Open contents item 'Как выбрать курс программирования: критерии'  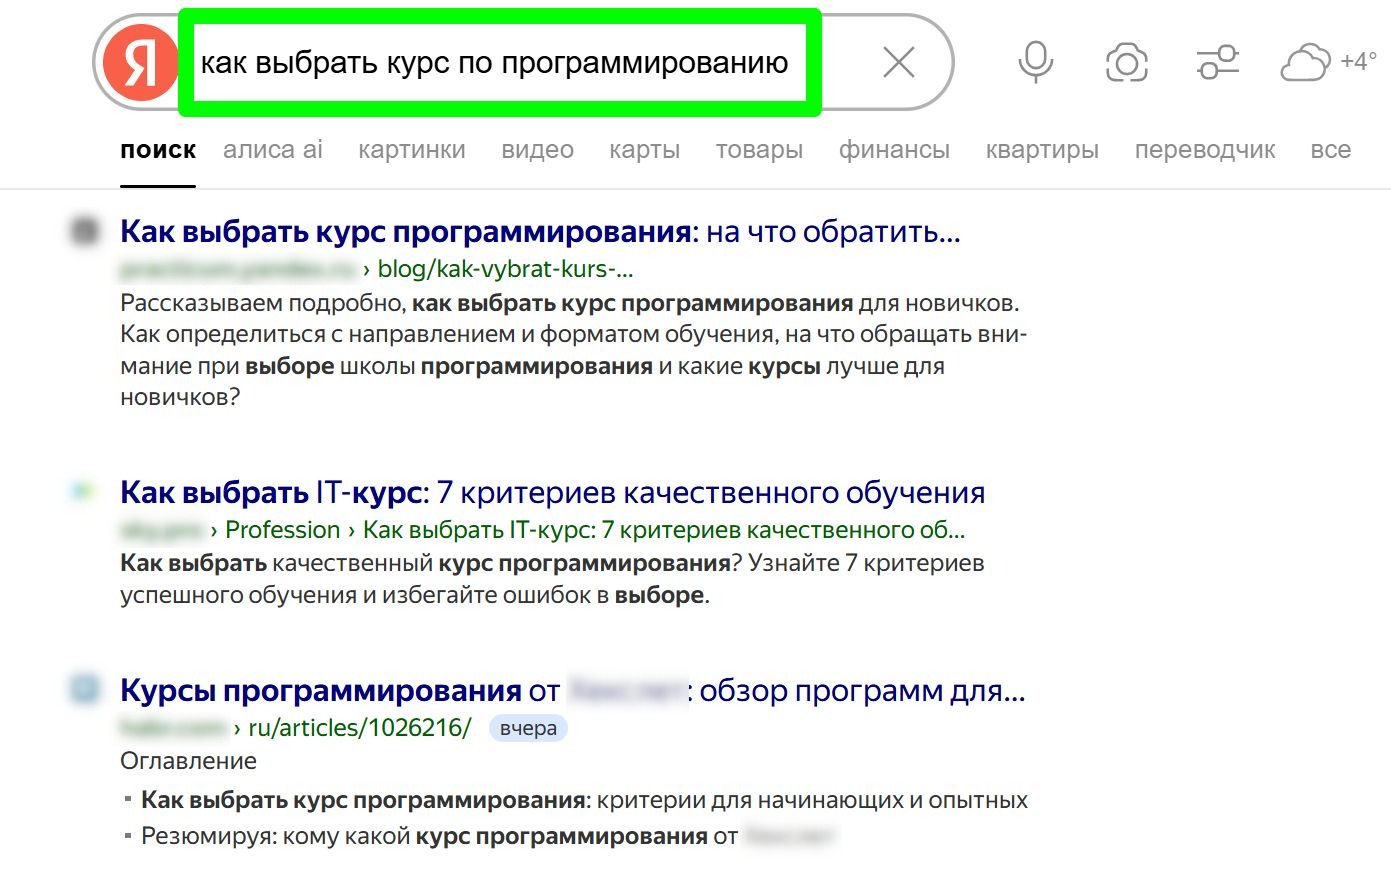click(x=584, y=800)
